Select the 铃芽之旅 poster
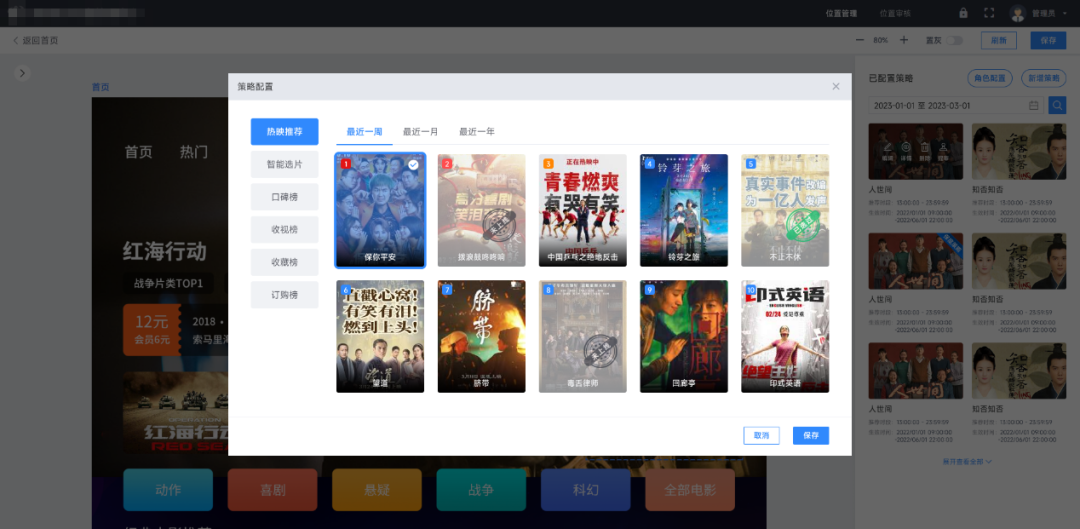 (x=684, y=210)
